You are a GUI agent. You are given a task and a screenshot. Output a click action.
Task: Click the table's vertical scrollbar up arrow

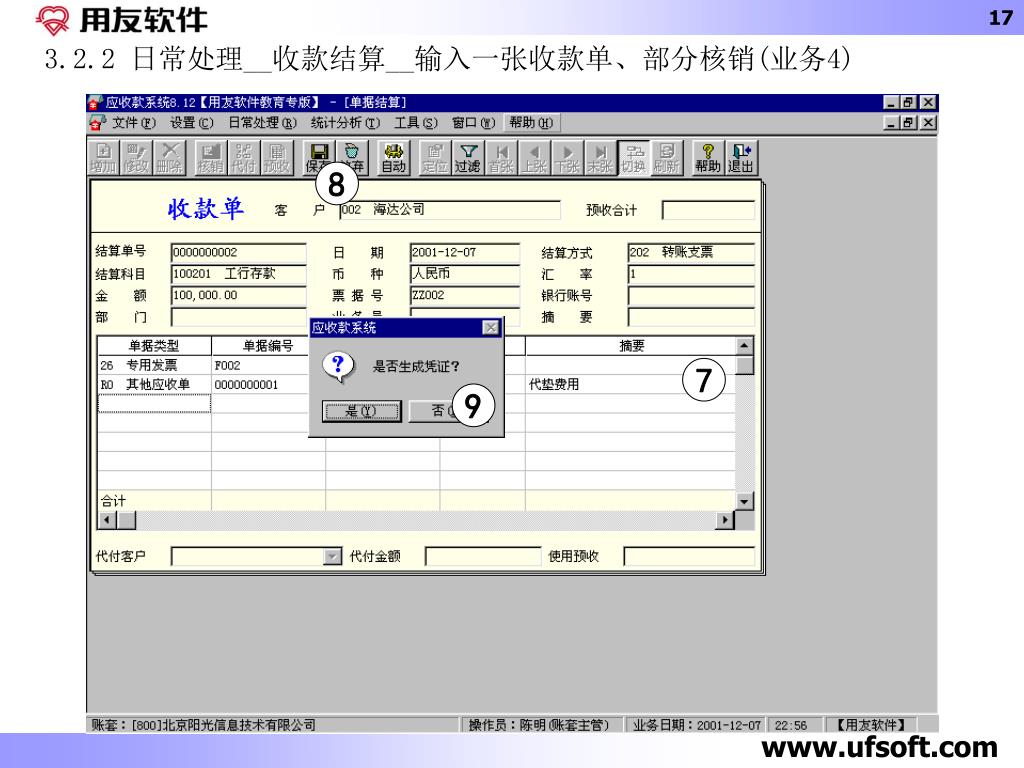pyautogui.click(x=744, y=345)
